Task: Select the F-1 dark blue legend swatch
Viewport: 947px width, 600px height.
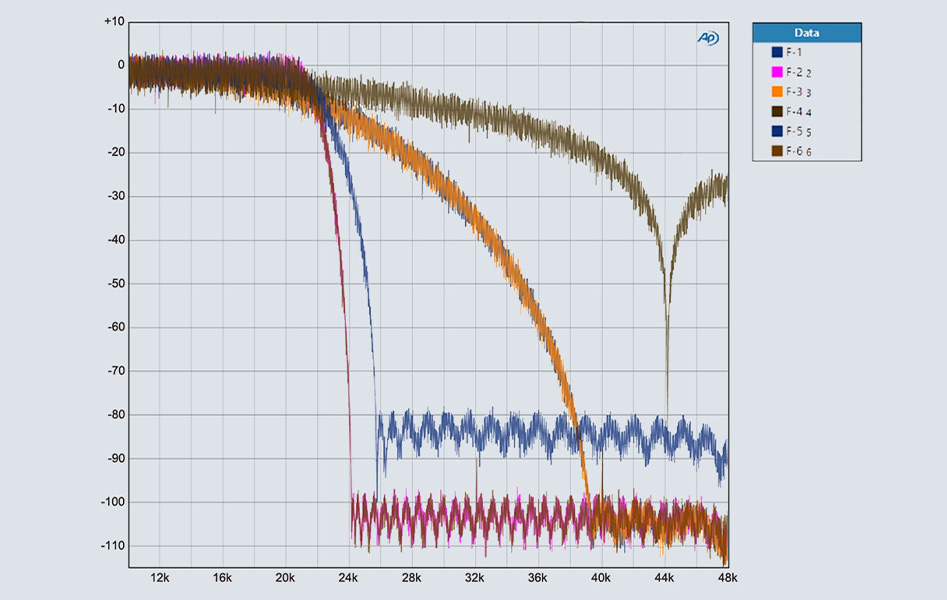Action: [x=777, y=51]
